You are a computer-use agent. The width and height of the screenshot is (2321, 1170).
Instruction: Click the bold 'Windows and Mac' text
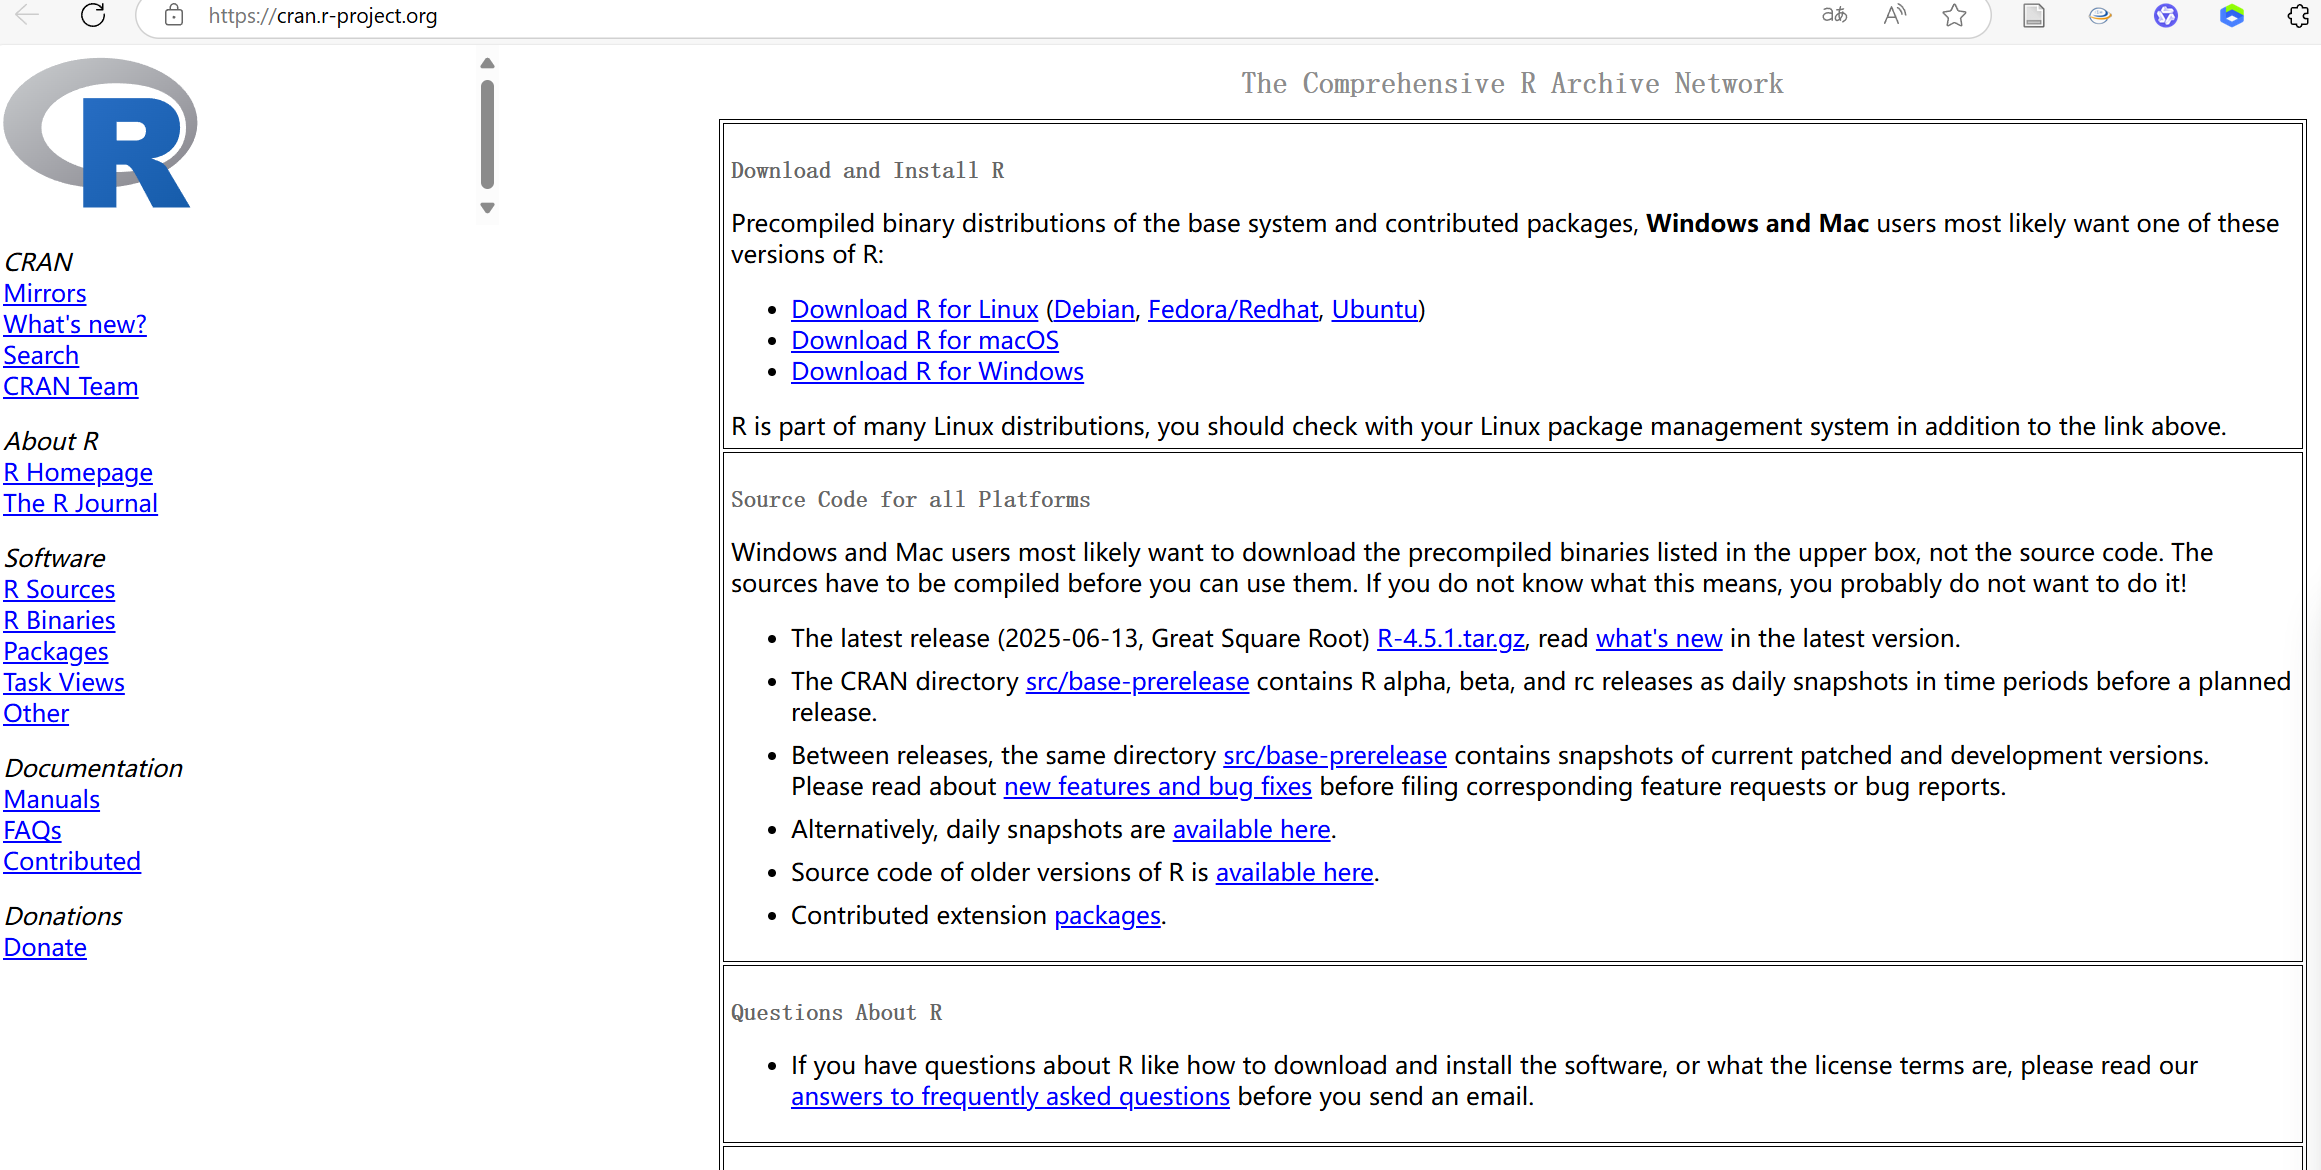coord(1757,223)
